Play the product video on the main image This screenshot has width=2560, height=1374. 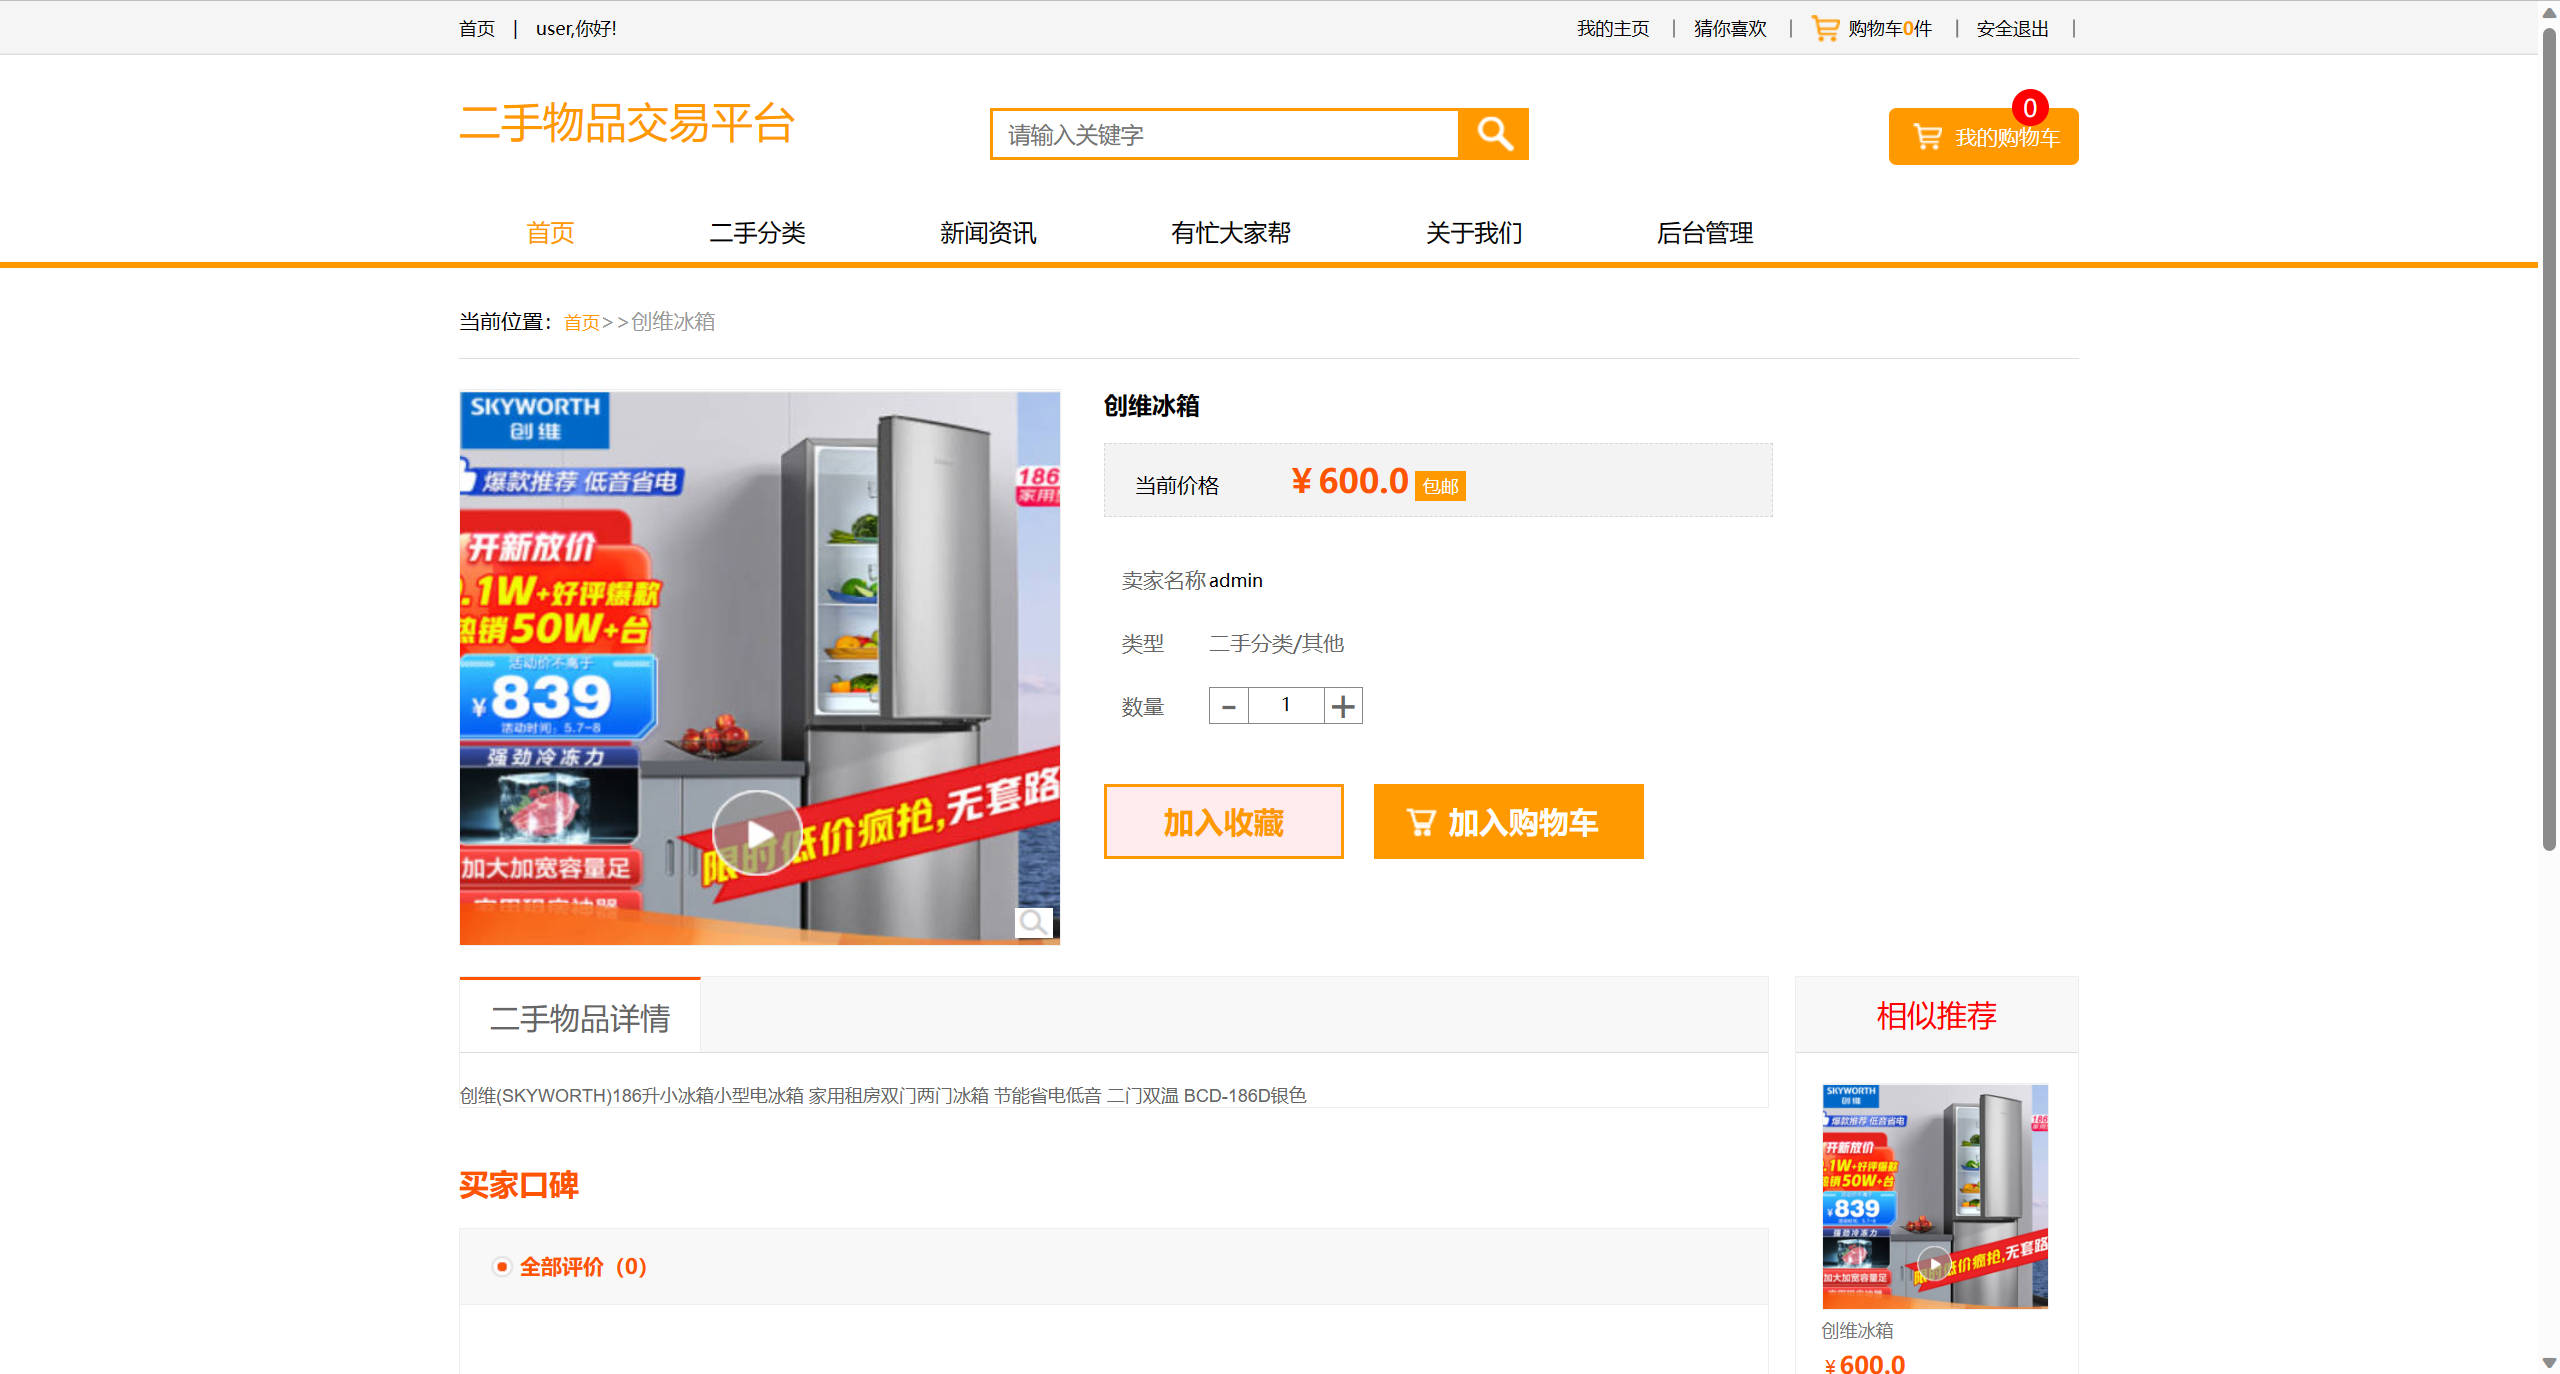(757, 830)
